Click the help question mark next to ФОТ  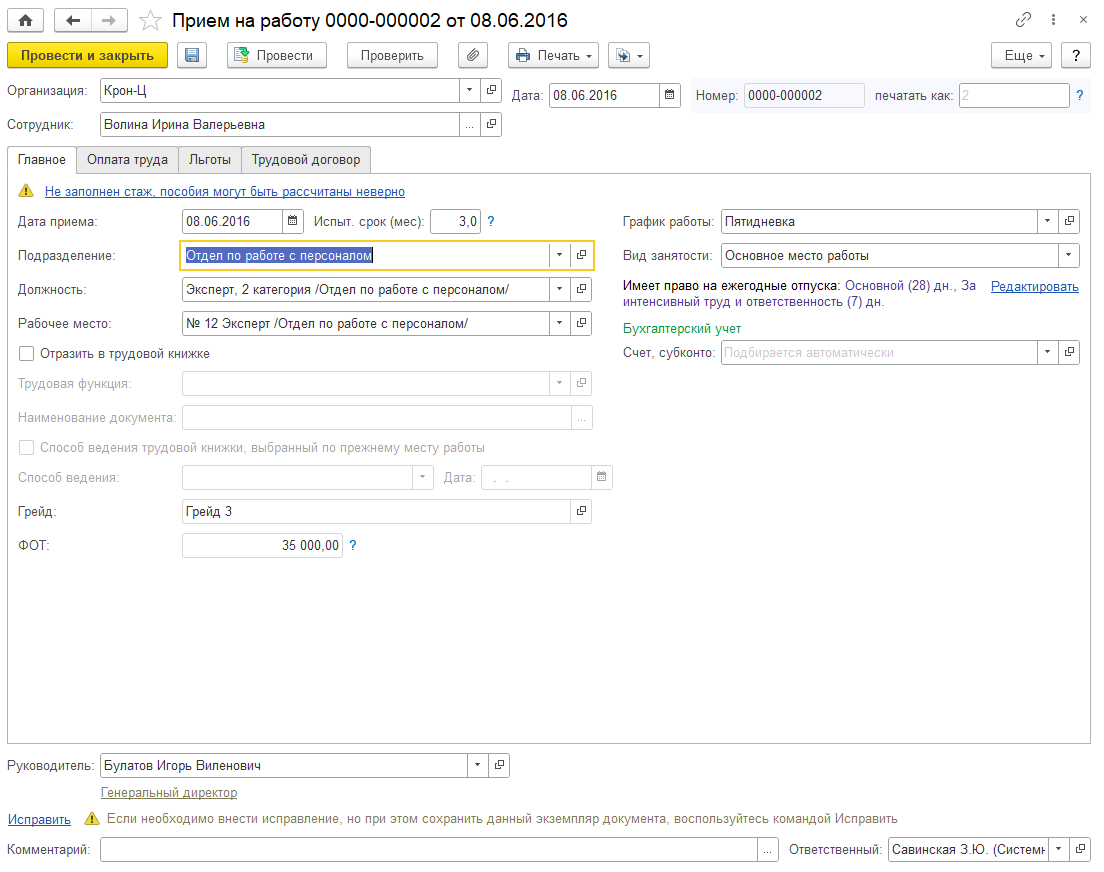tap(353, 546)
